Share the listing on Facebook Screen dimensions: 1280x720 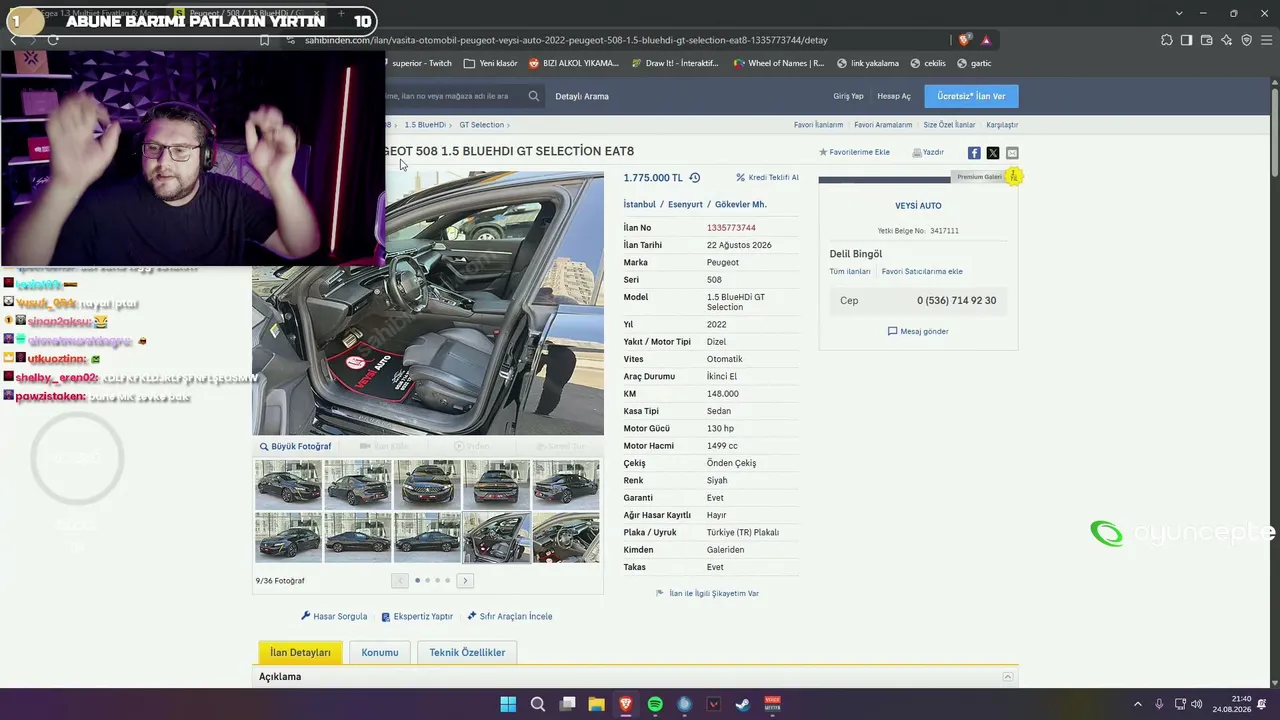click(x=974, y=153)
